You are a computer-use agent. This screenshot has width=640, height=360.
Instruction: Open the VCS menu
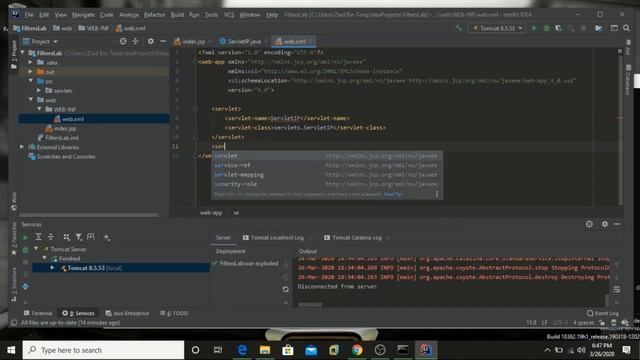pyautogui.click(x=229, y=15)
